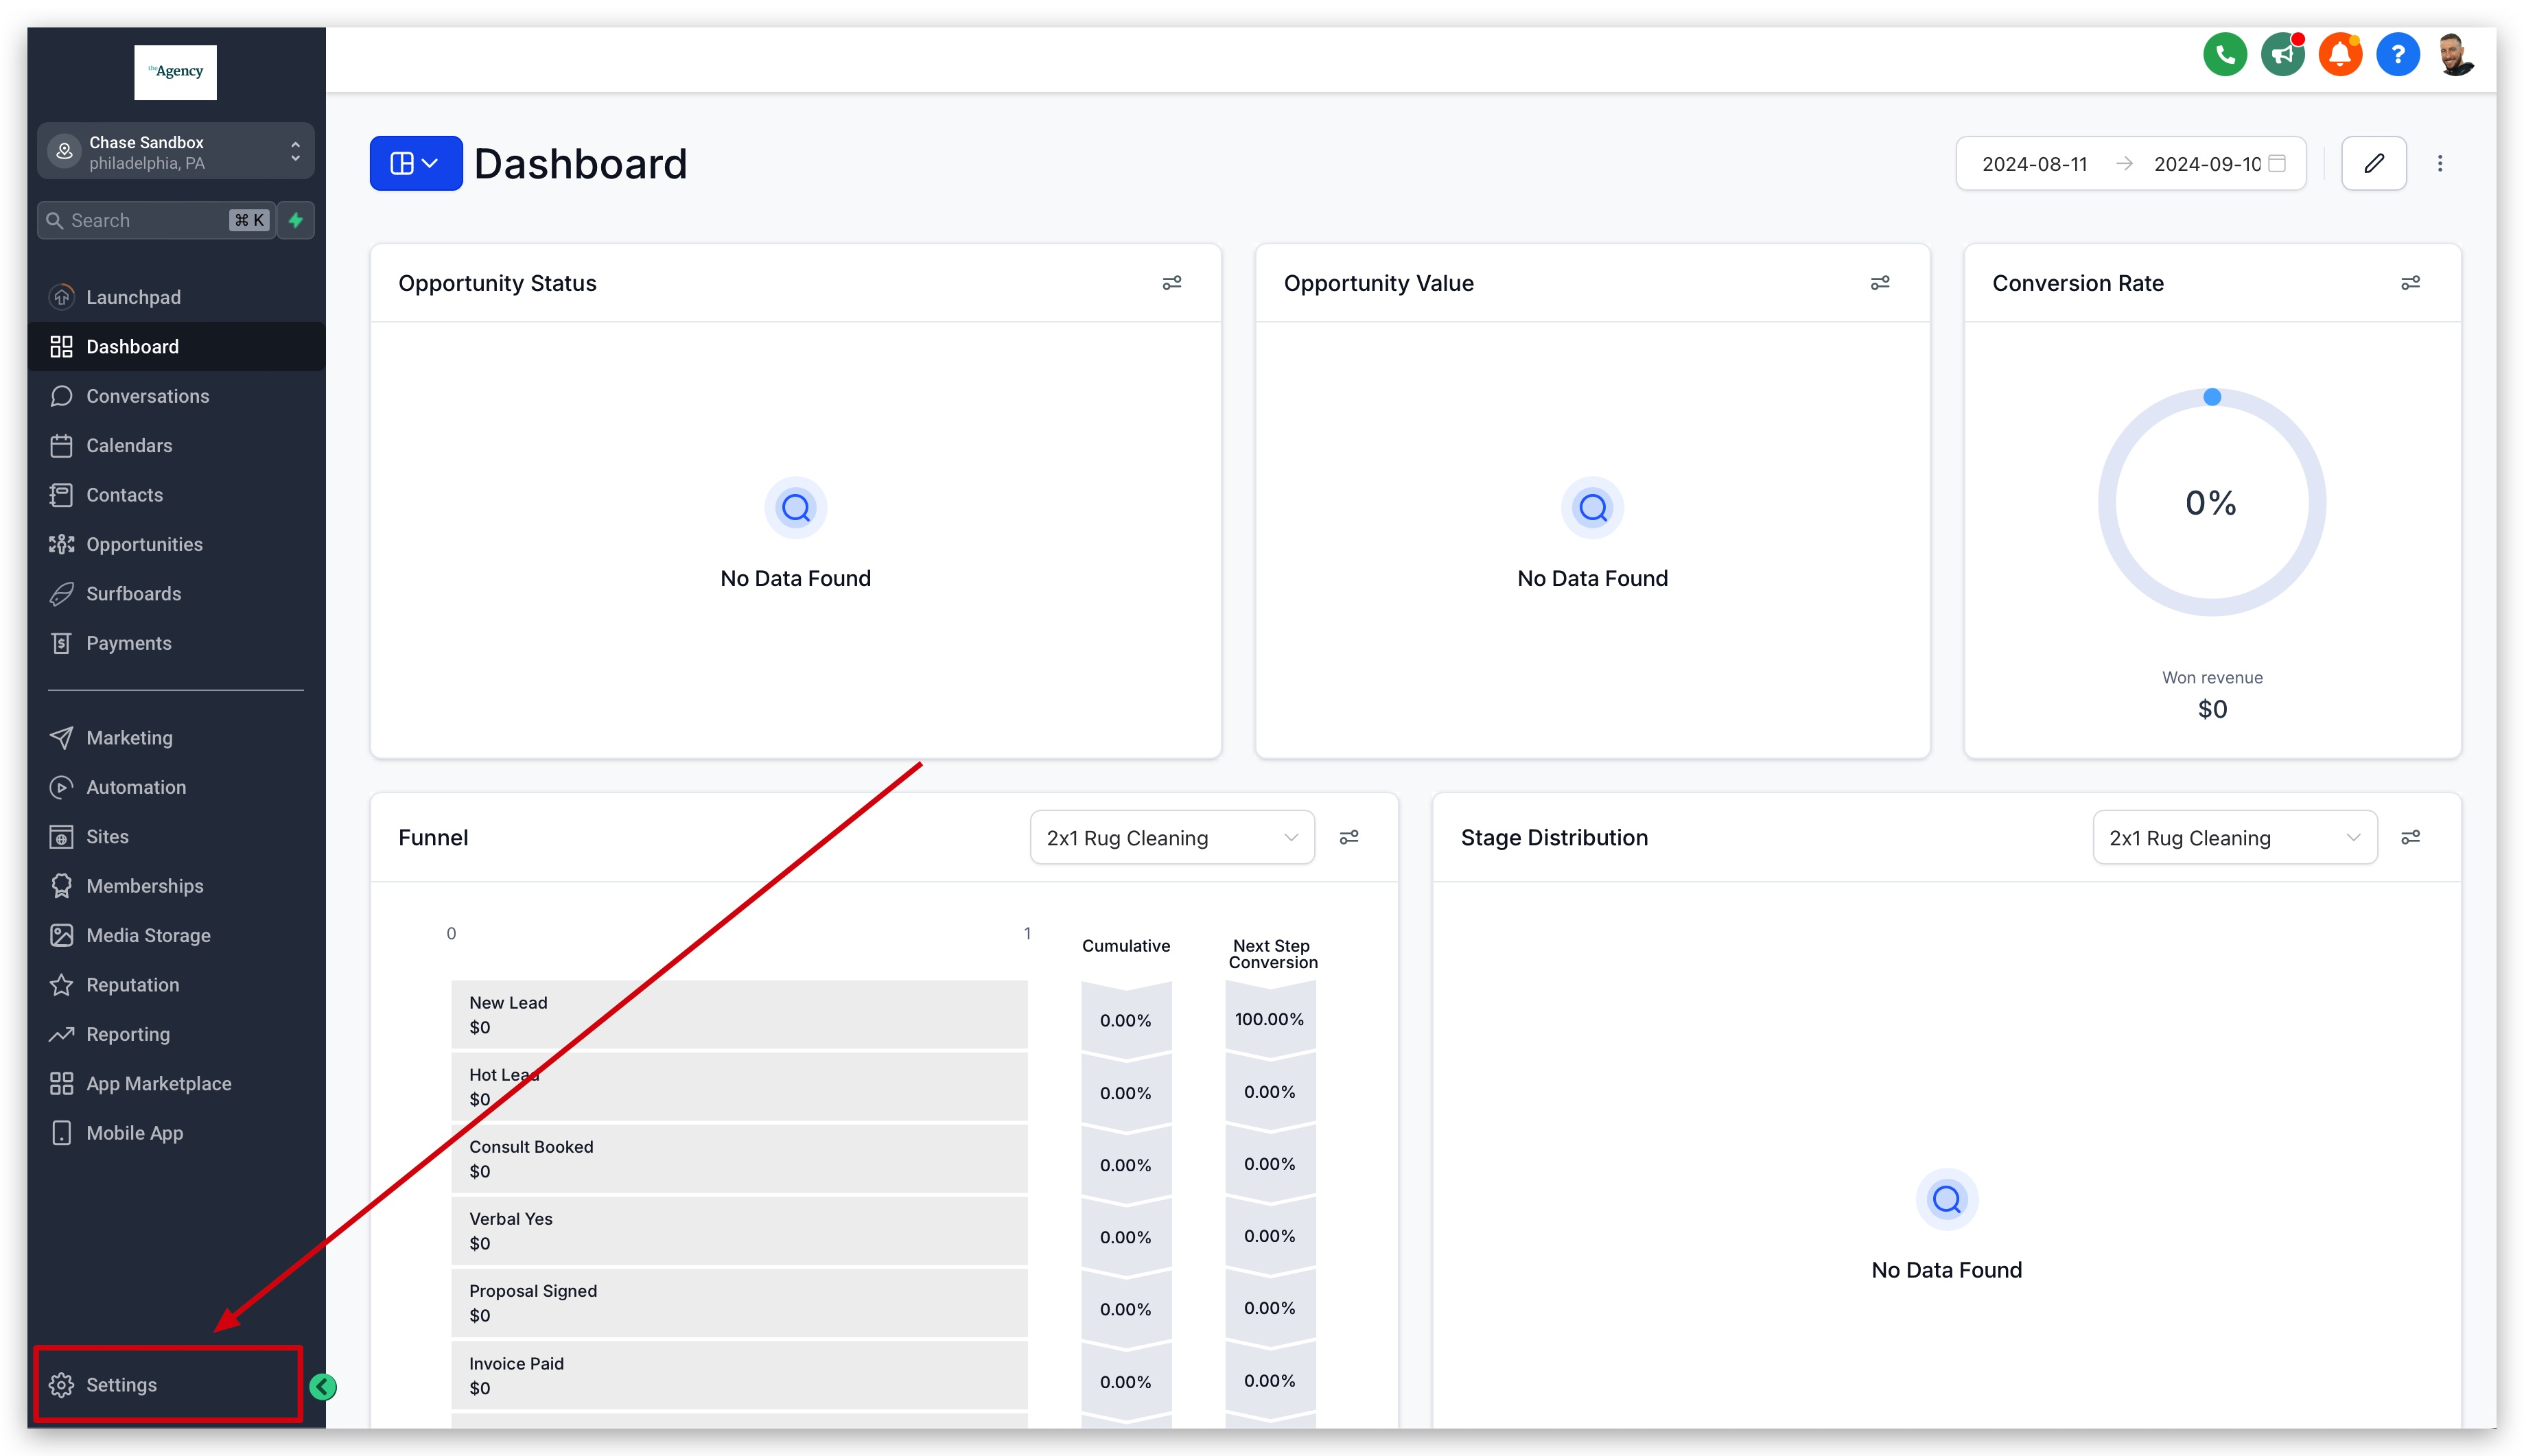Open Opportunity Status widget filter settings
The image size is (2524, 1456).
click(x=1171, y=283)
